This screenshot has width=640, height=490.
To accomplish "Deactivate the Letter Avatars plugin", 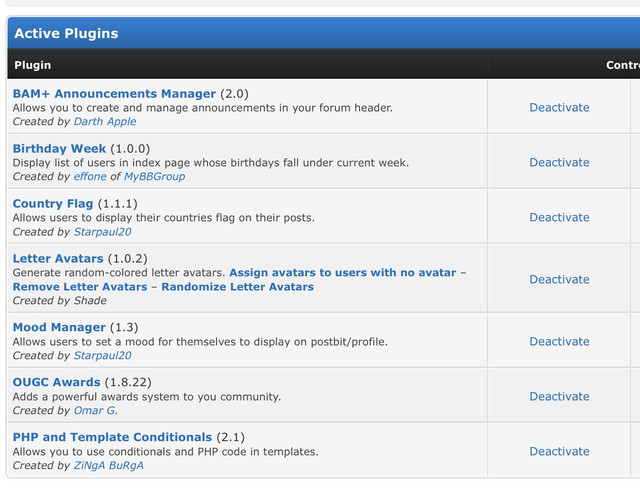I will (559, 279).
